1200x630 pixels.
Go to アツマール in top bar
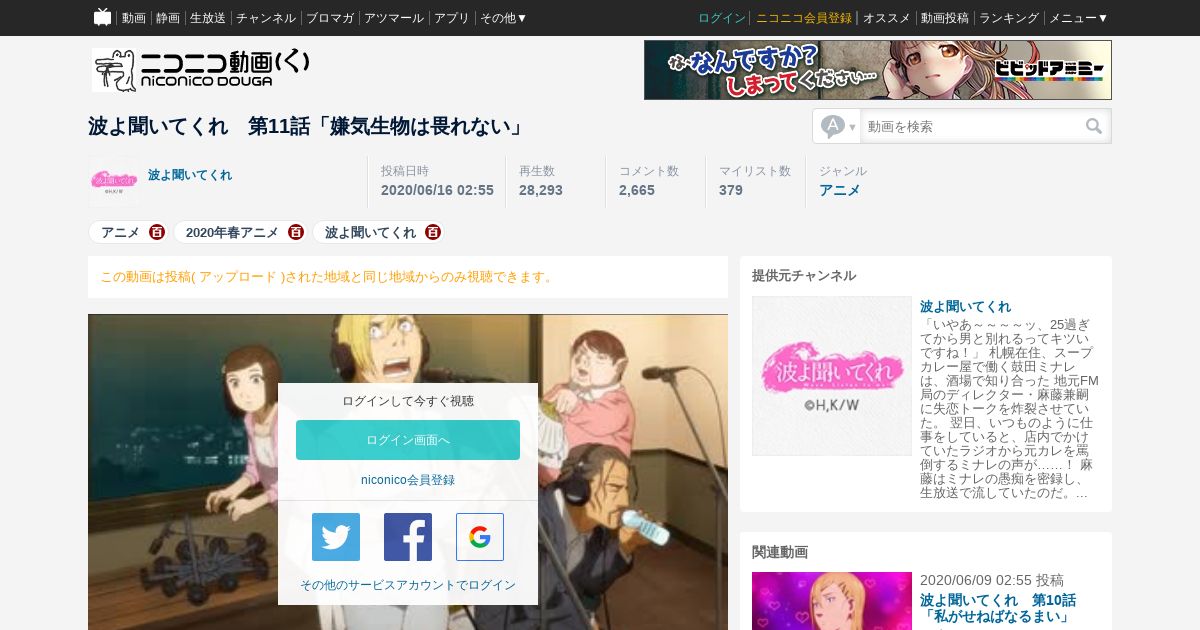click(x=394, y=18)
